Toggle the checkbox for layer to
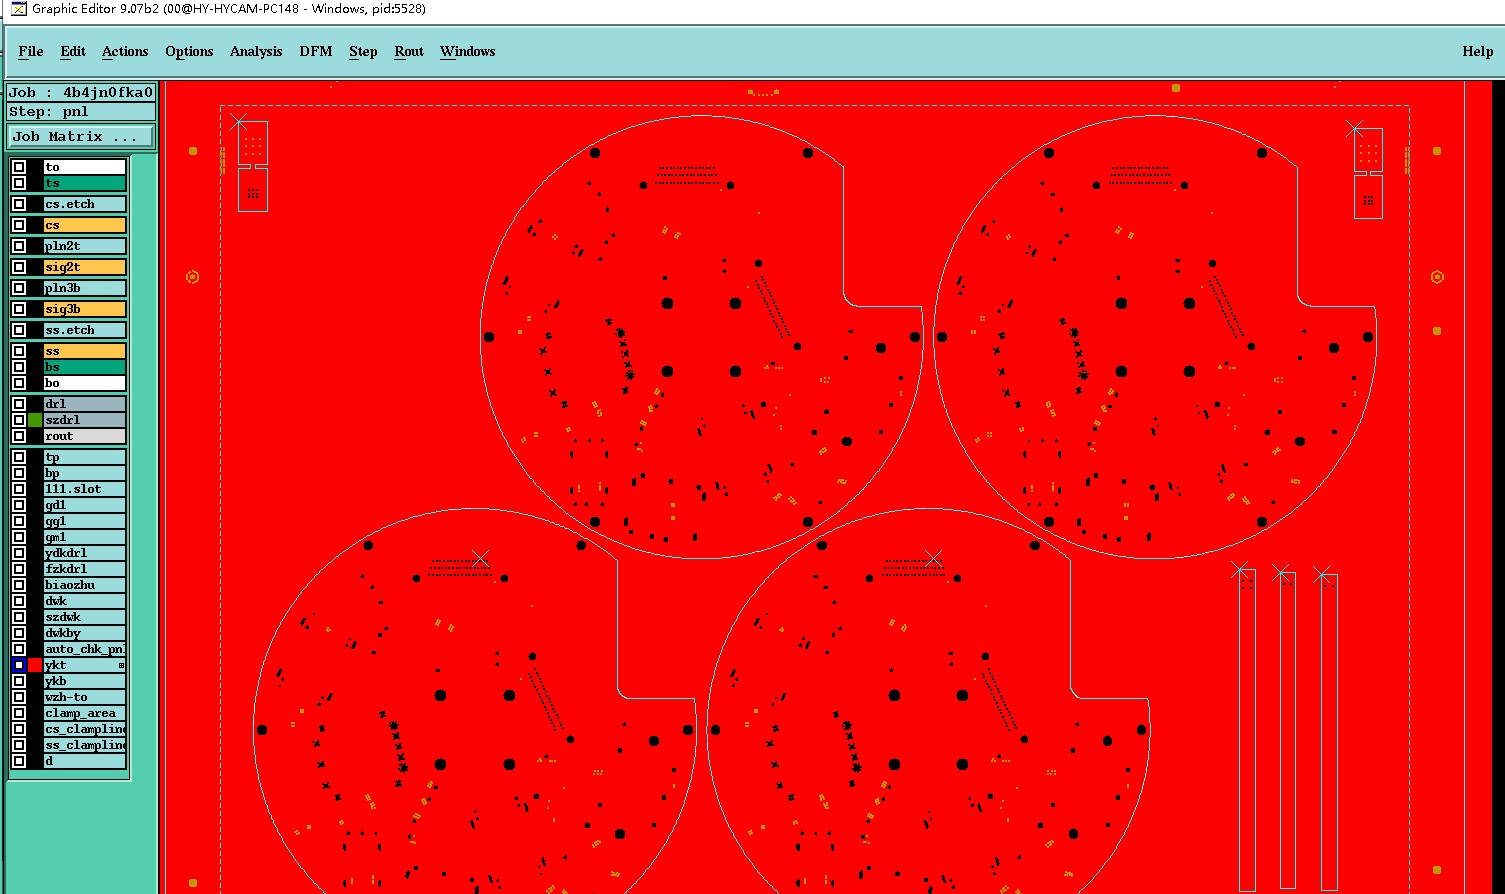This screenshot has width=1505, height=894. point(19,167)
